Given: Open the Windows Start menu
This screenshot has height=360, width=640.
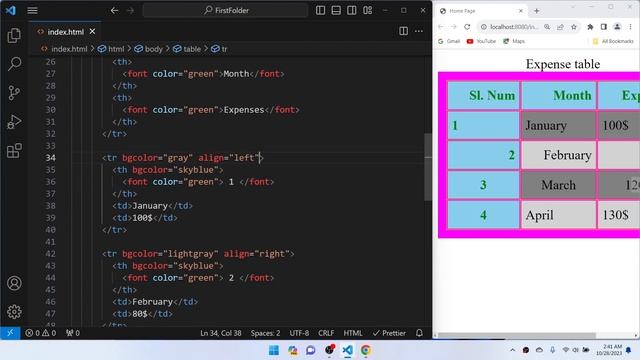Looking at the screenshot, I should 274,350.
